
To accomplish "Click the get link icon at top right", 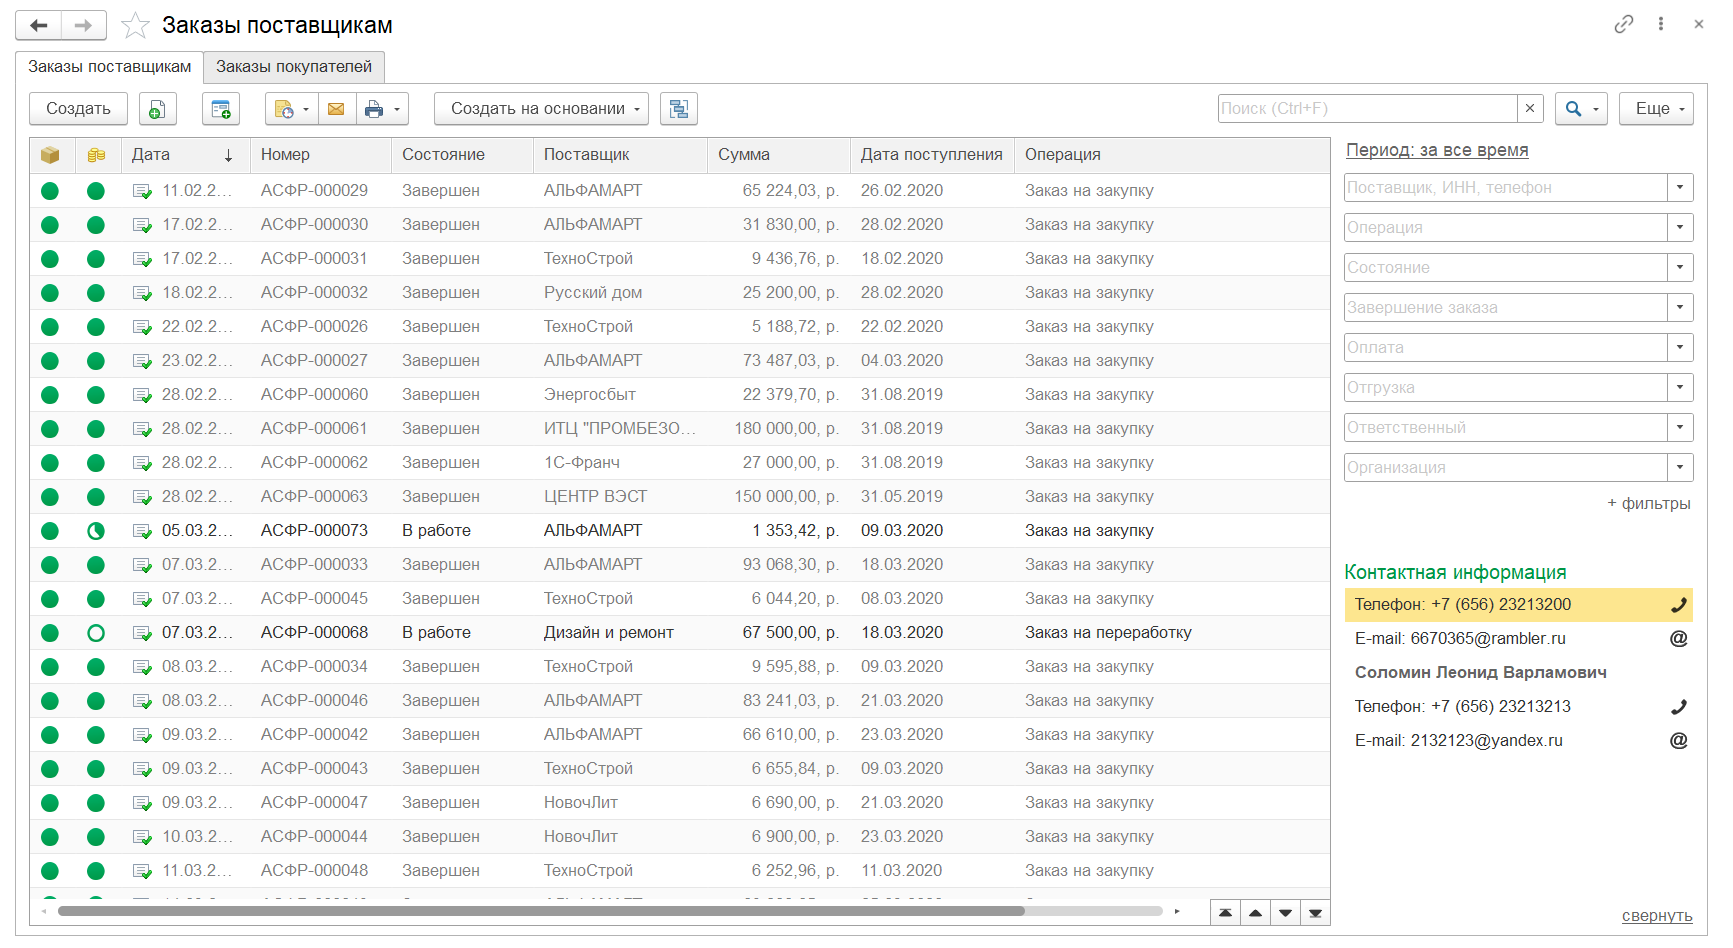I will tap(1623, 24).
